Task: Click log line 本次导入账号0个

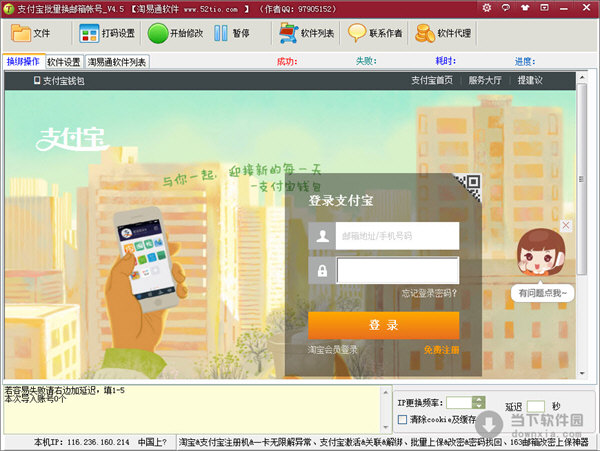Action: tap(35, 399)
